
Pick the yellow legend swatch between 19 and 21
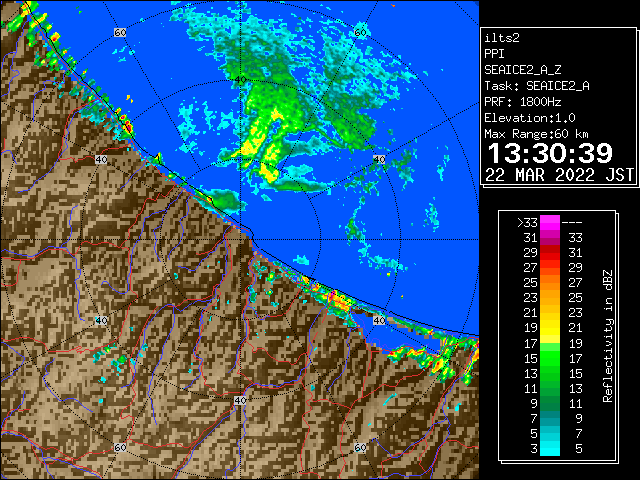[550, 328]
